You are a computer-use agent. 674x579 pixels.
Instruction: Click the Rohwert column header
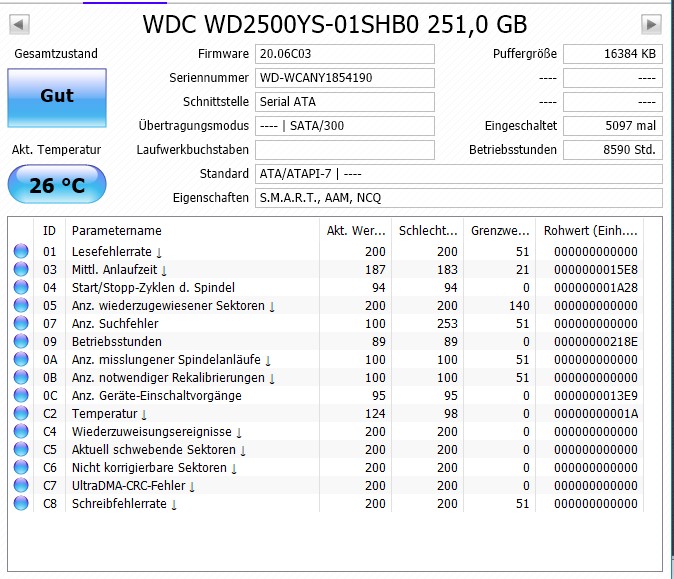[590, 231]
